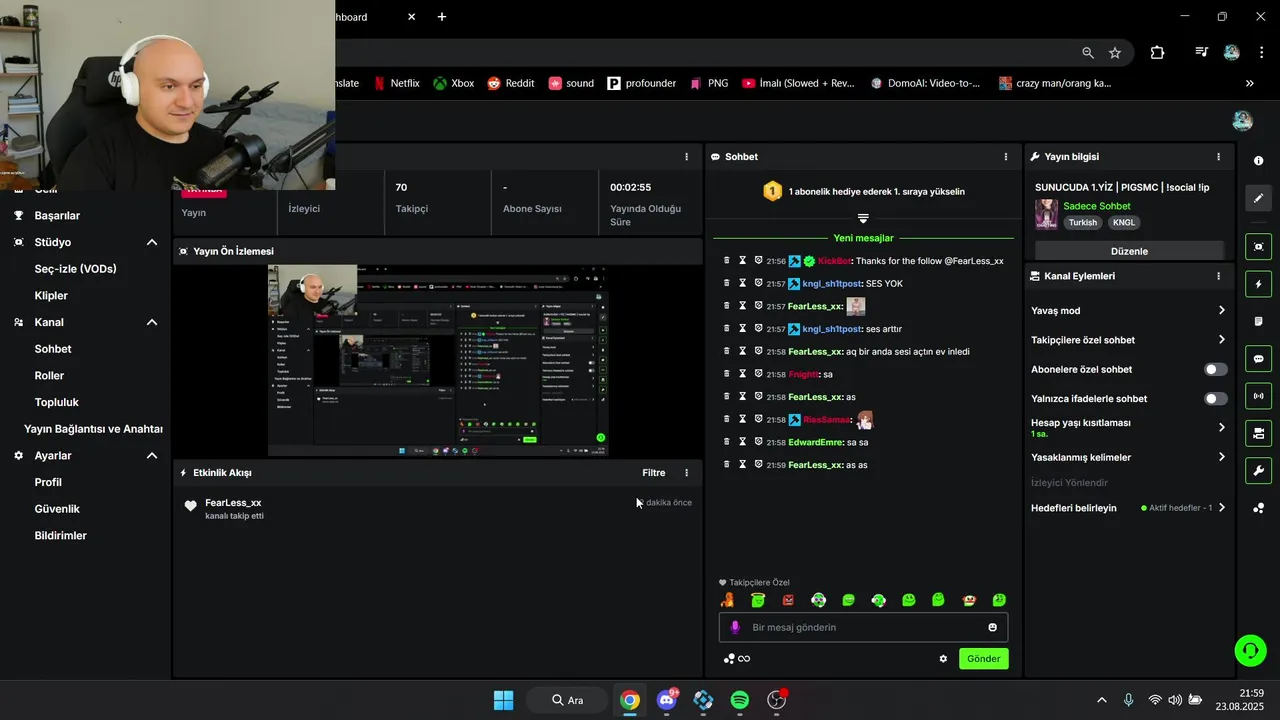The height and width of the screenshot is (720, 1280).
Task: Toggle the lightning bolt sidebar icon
Action: pyautogui.click(x=1258, y=284)
